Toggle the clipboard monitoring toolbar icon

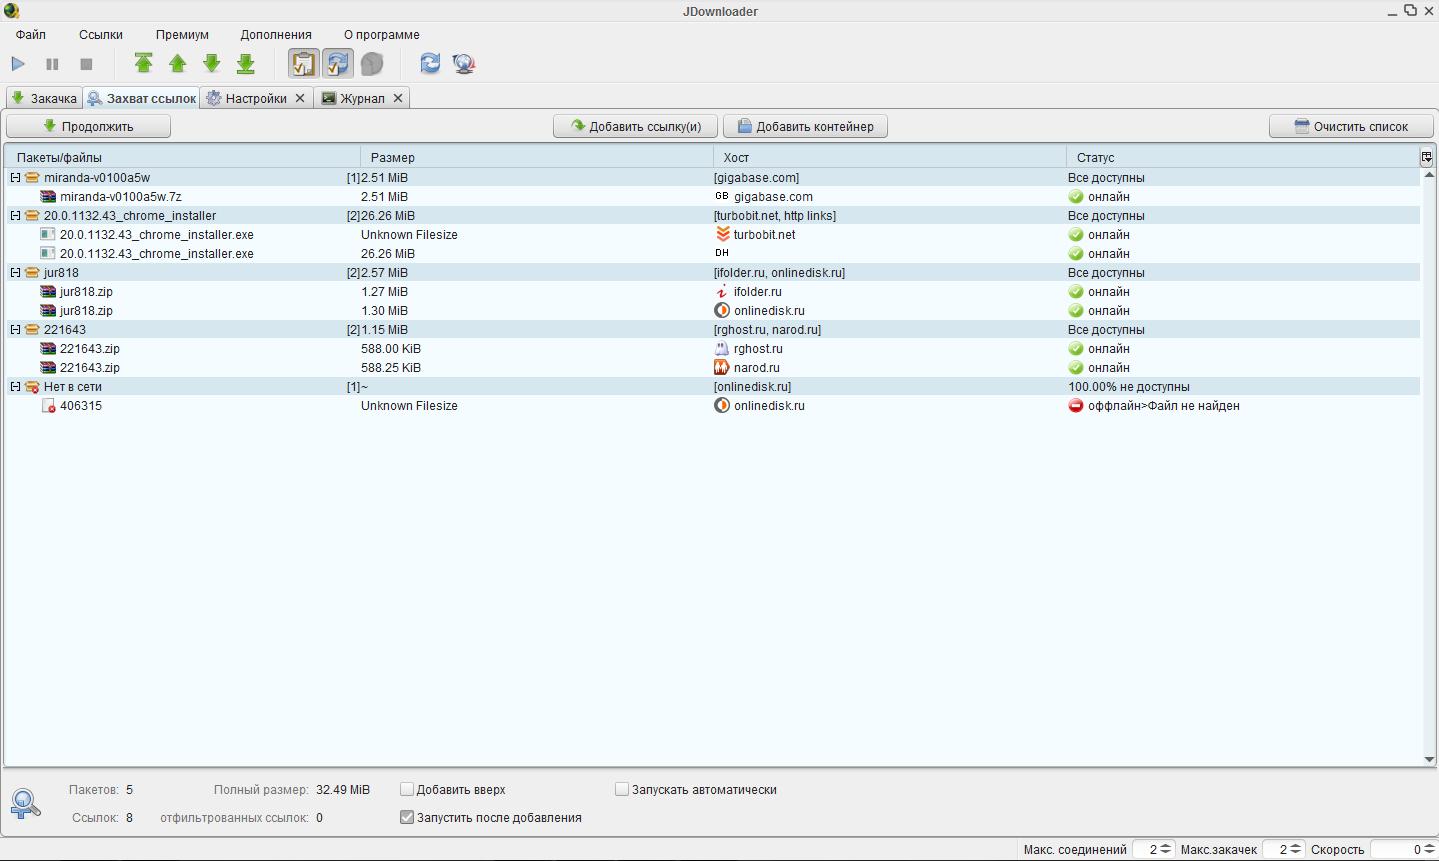tap(303, 64)
